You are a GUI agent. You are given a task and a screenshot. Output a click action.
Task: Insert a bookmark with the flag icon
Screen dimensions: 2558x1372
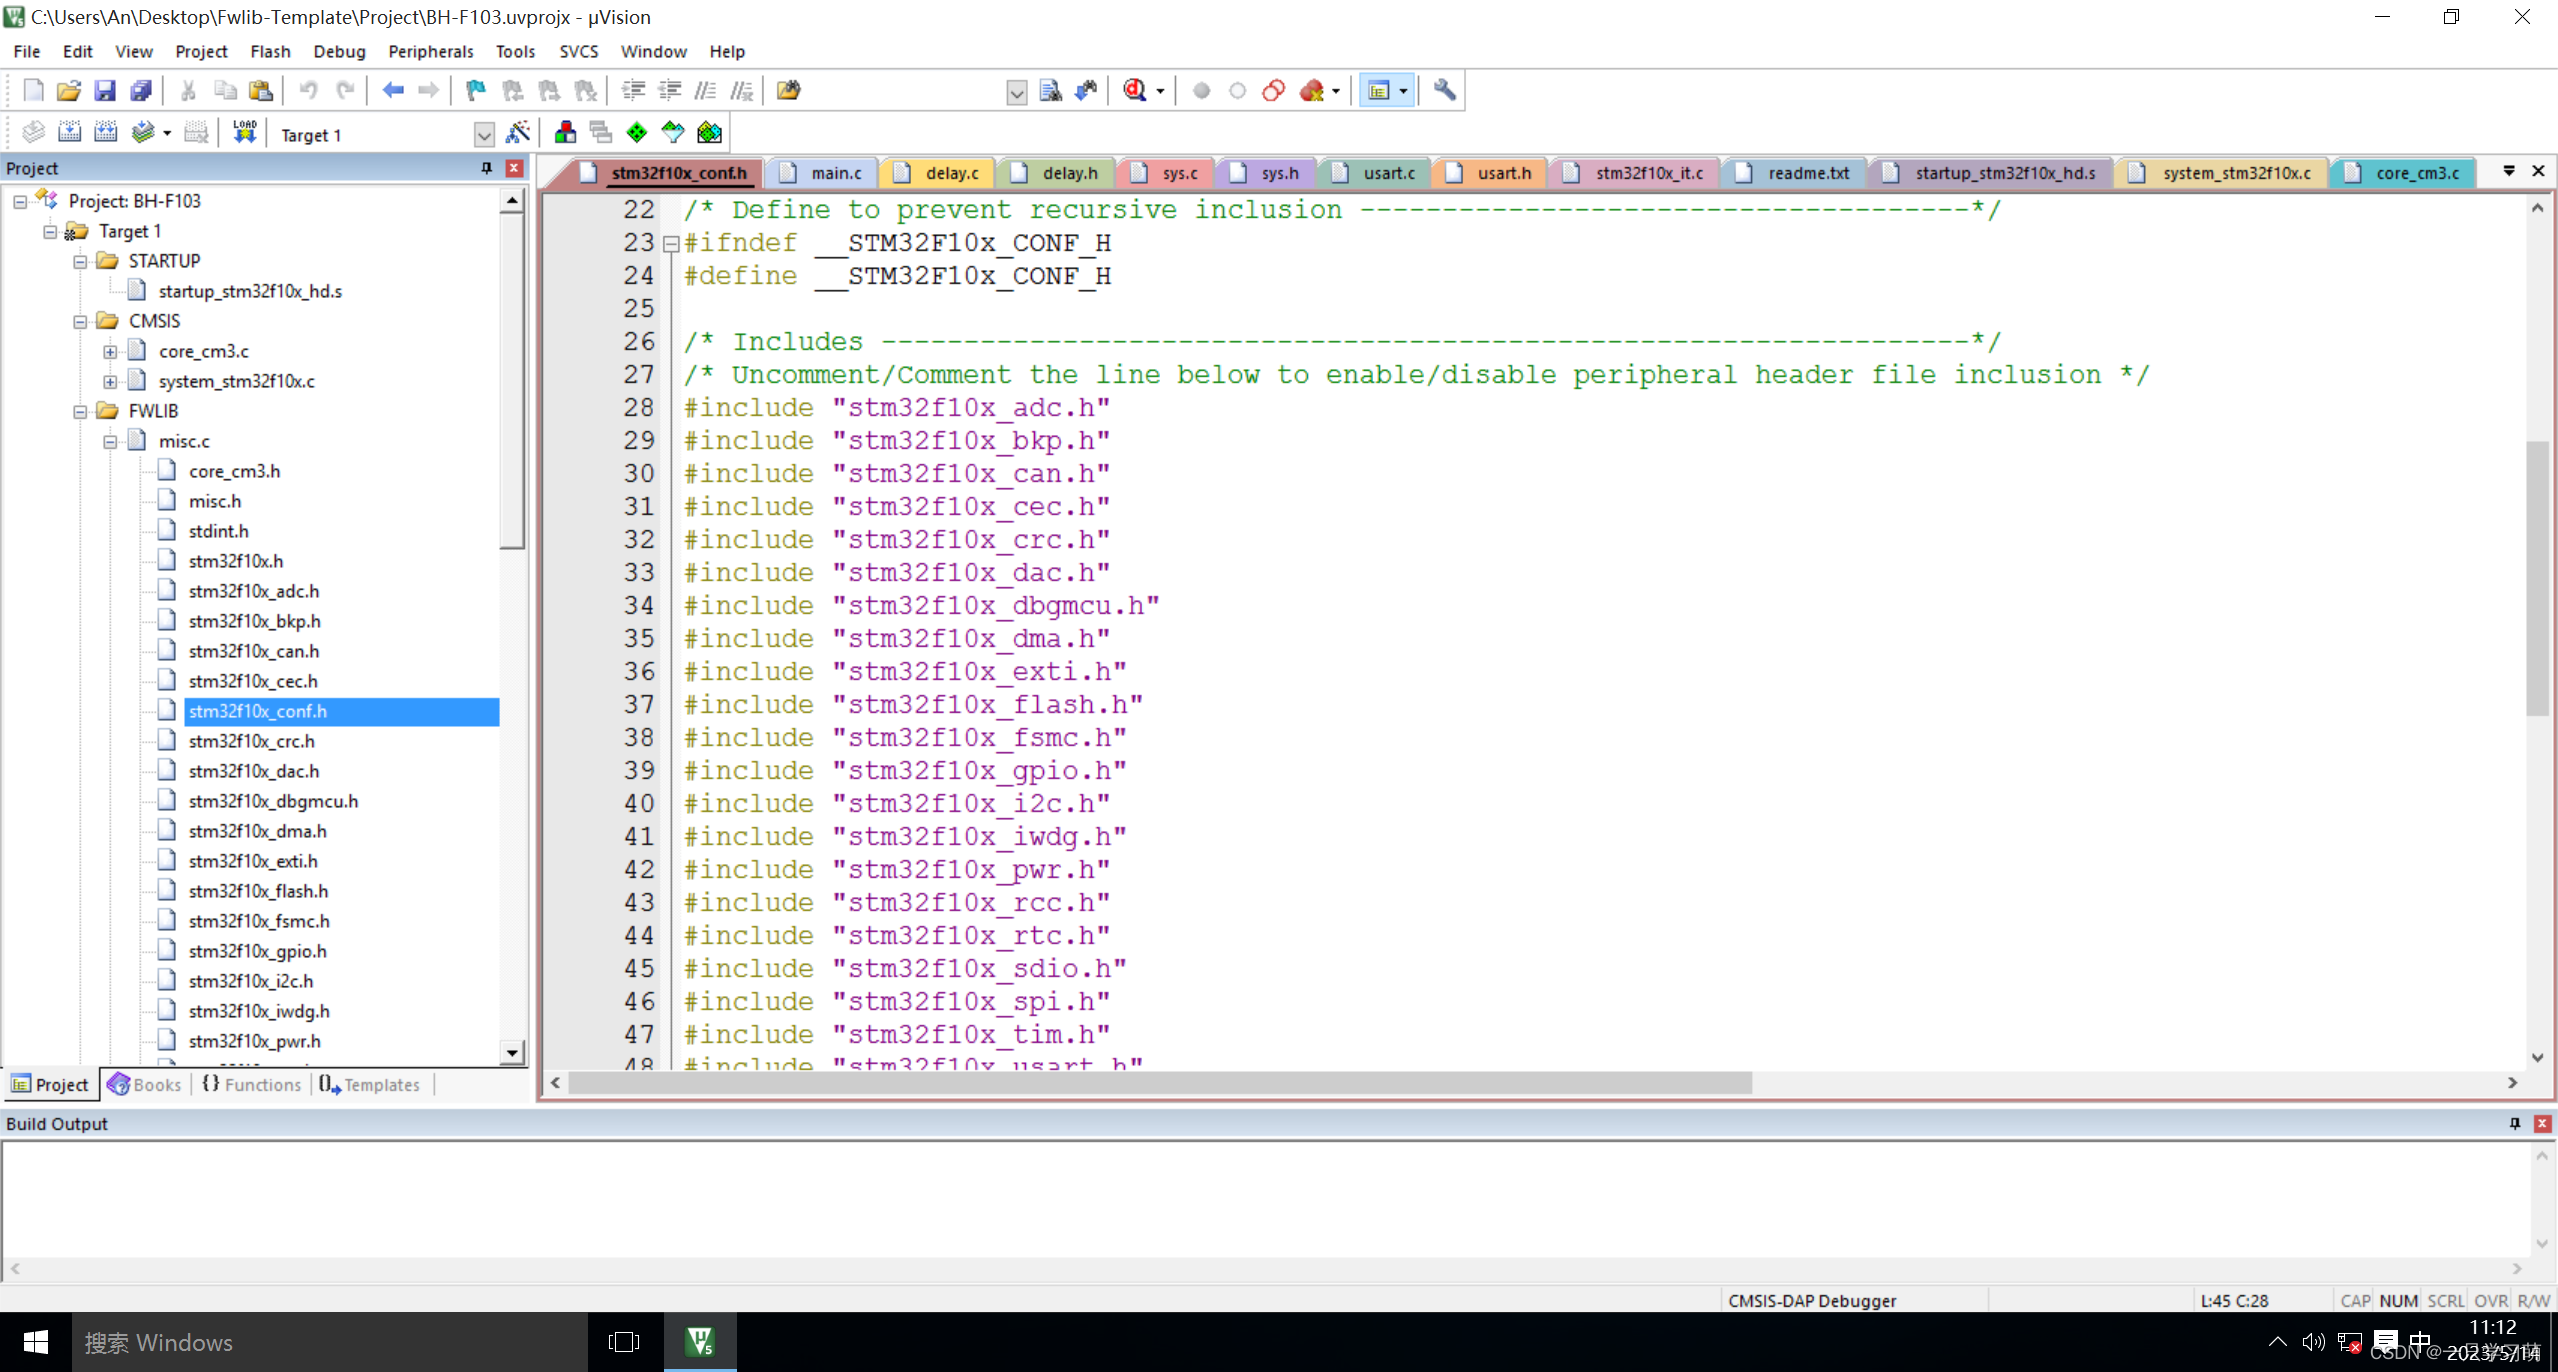coord(475,91)
